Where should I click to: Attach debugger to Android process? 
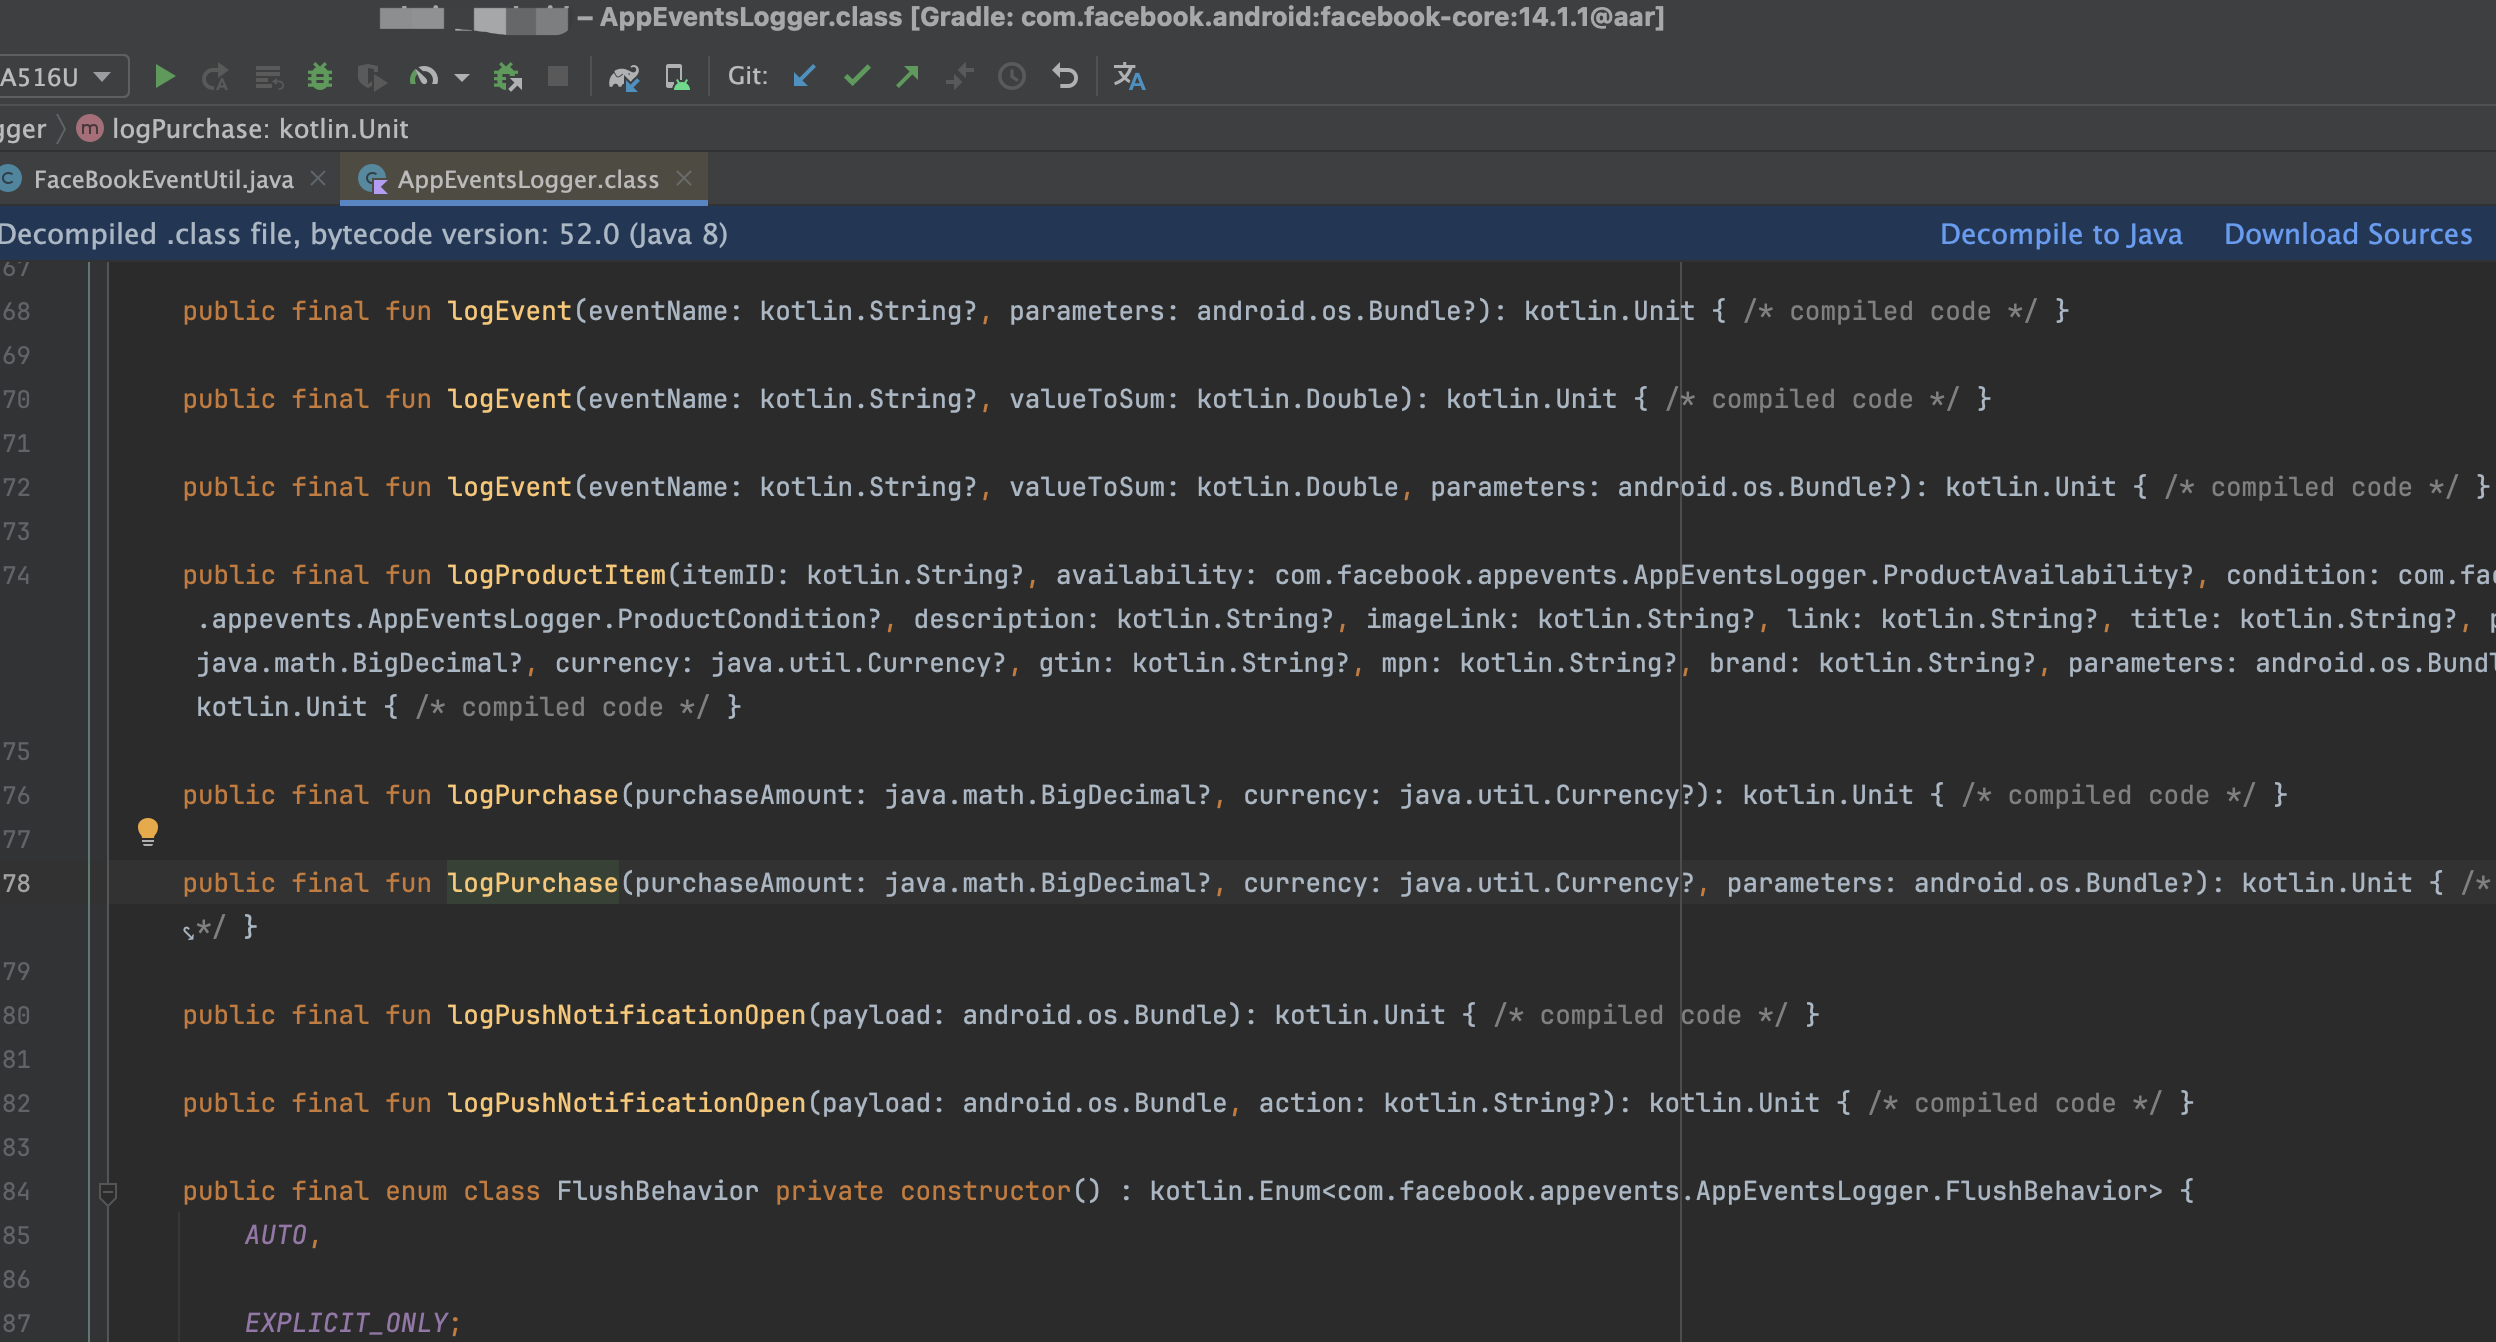508,76
